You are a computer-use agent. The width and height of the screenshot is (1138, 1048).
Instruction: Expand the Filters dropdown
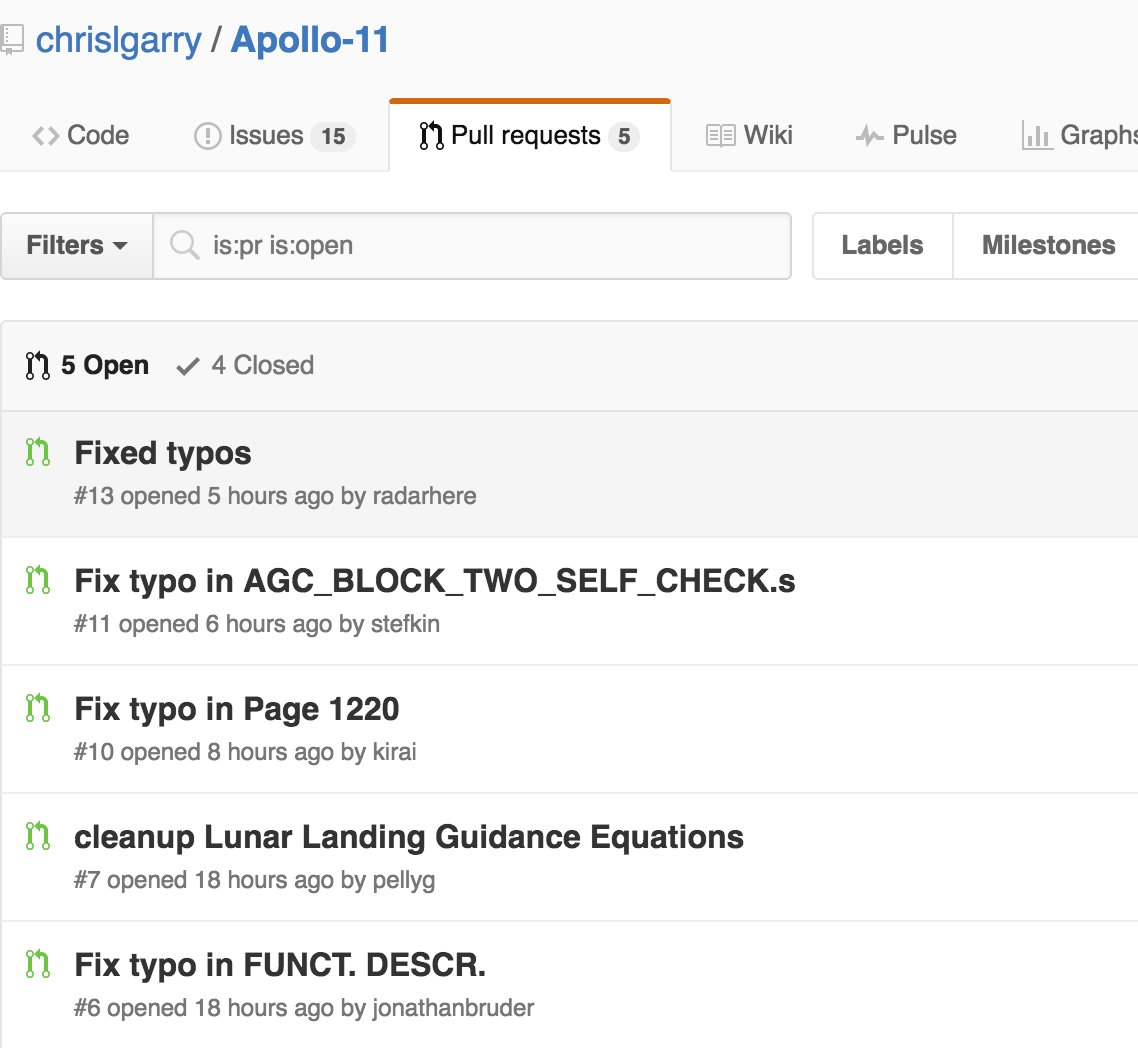77,246
